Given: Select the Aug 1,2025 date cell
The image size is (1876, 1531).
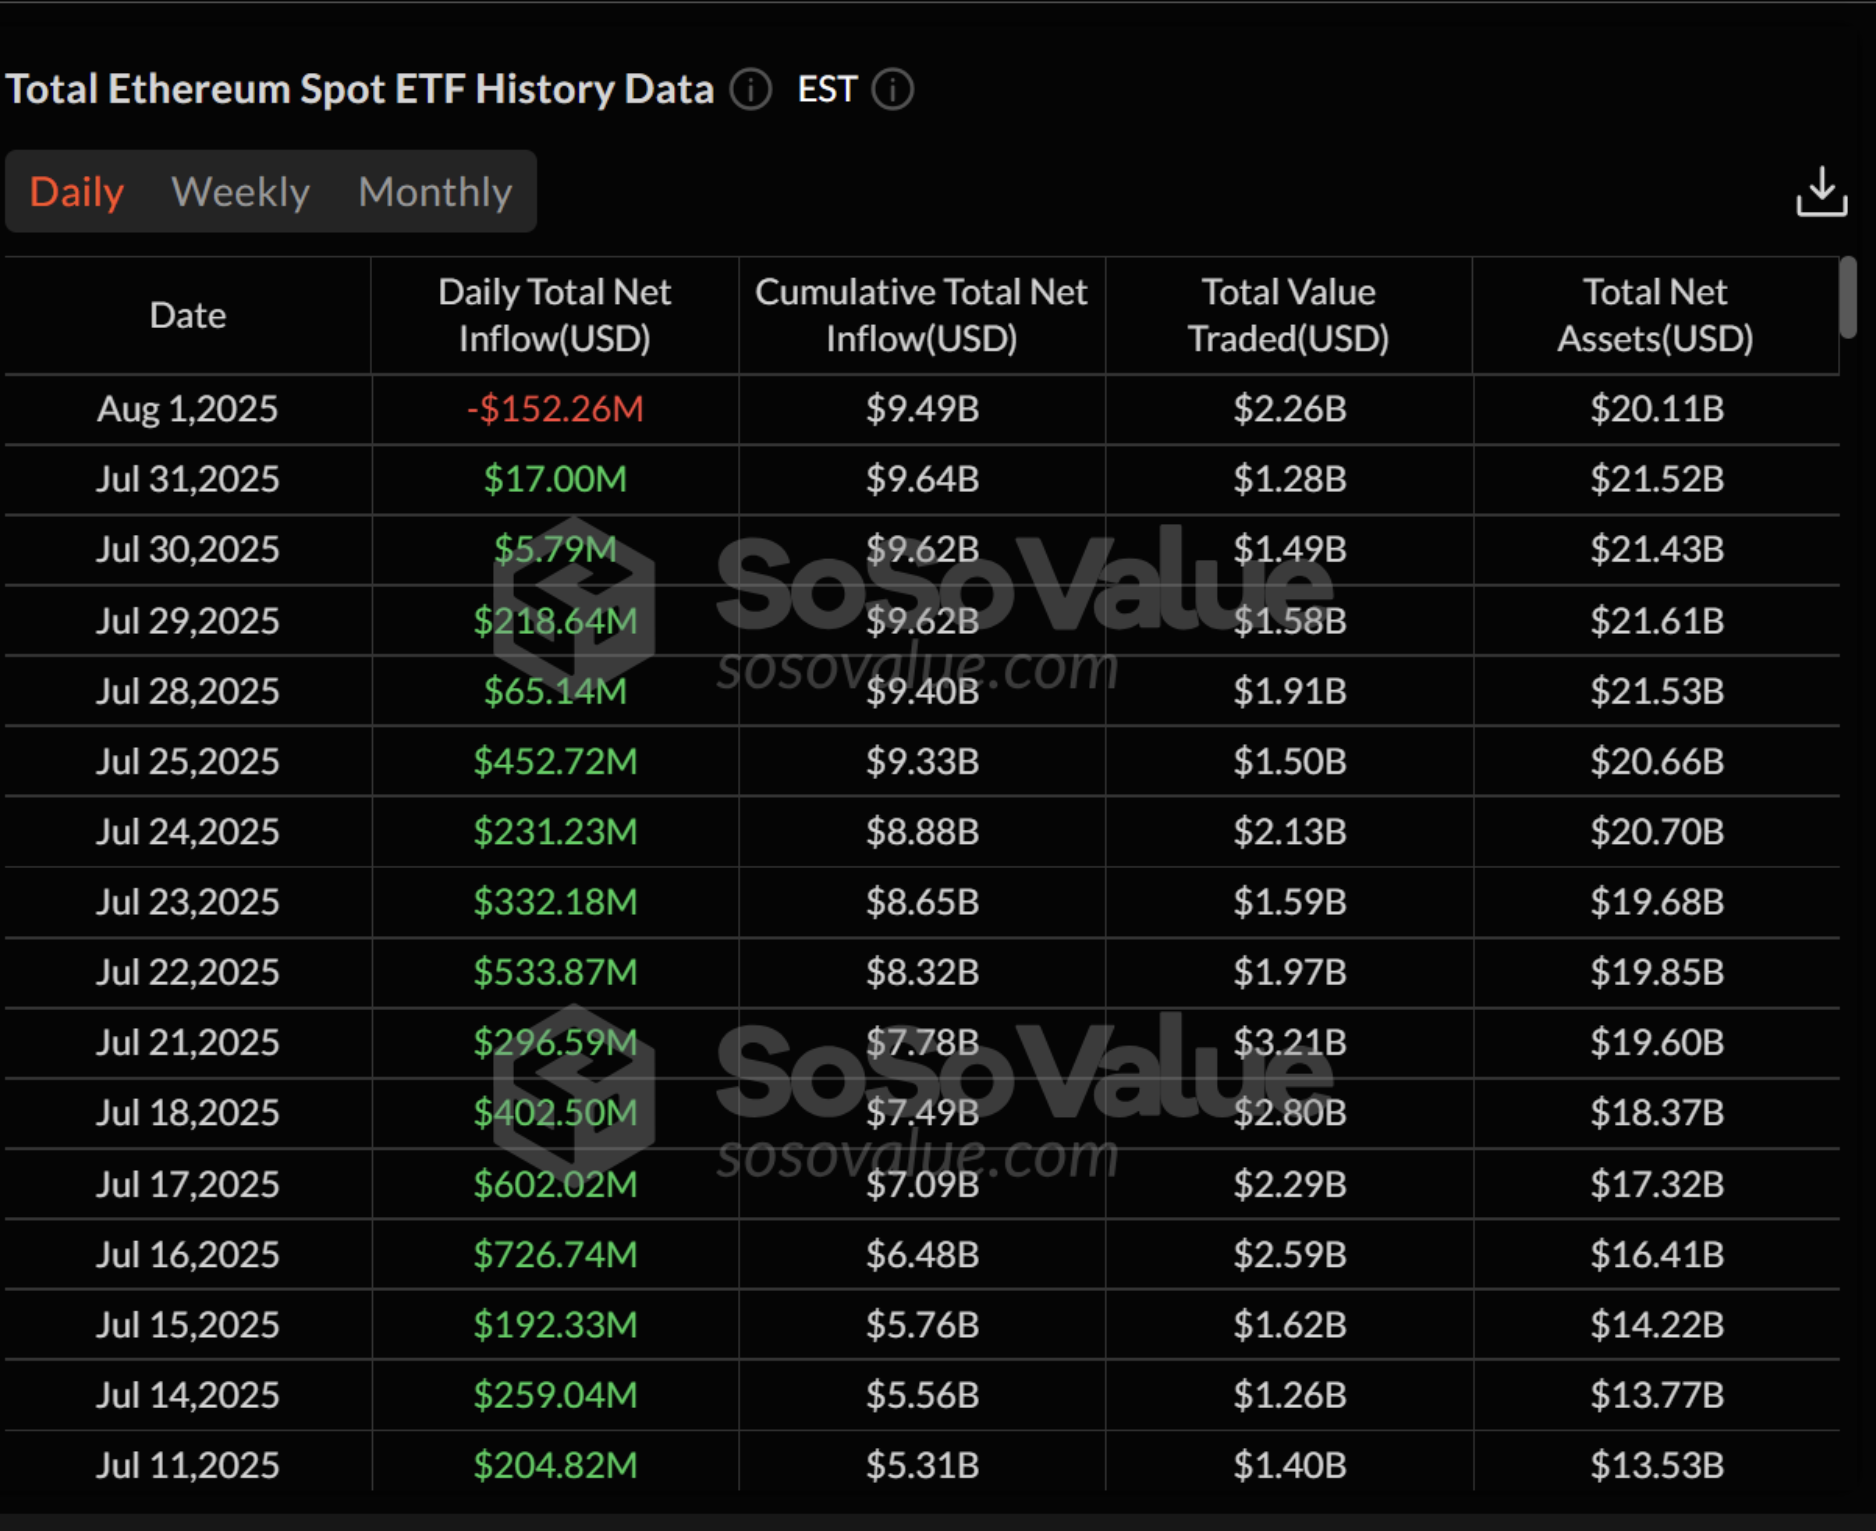Looking at the screenshot, I should pyautogui.click(x=188, y=409).
